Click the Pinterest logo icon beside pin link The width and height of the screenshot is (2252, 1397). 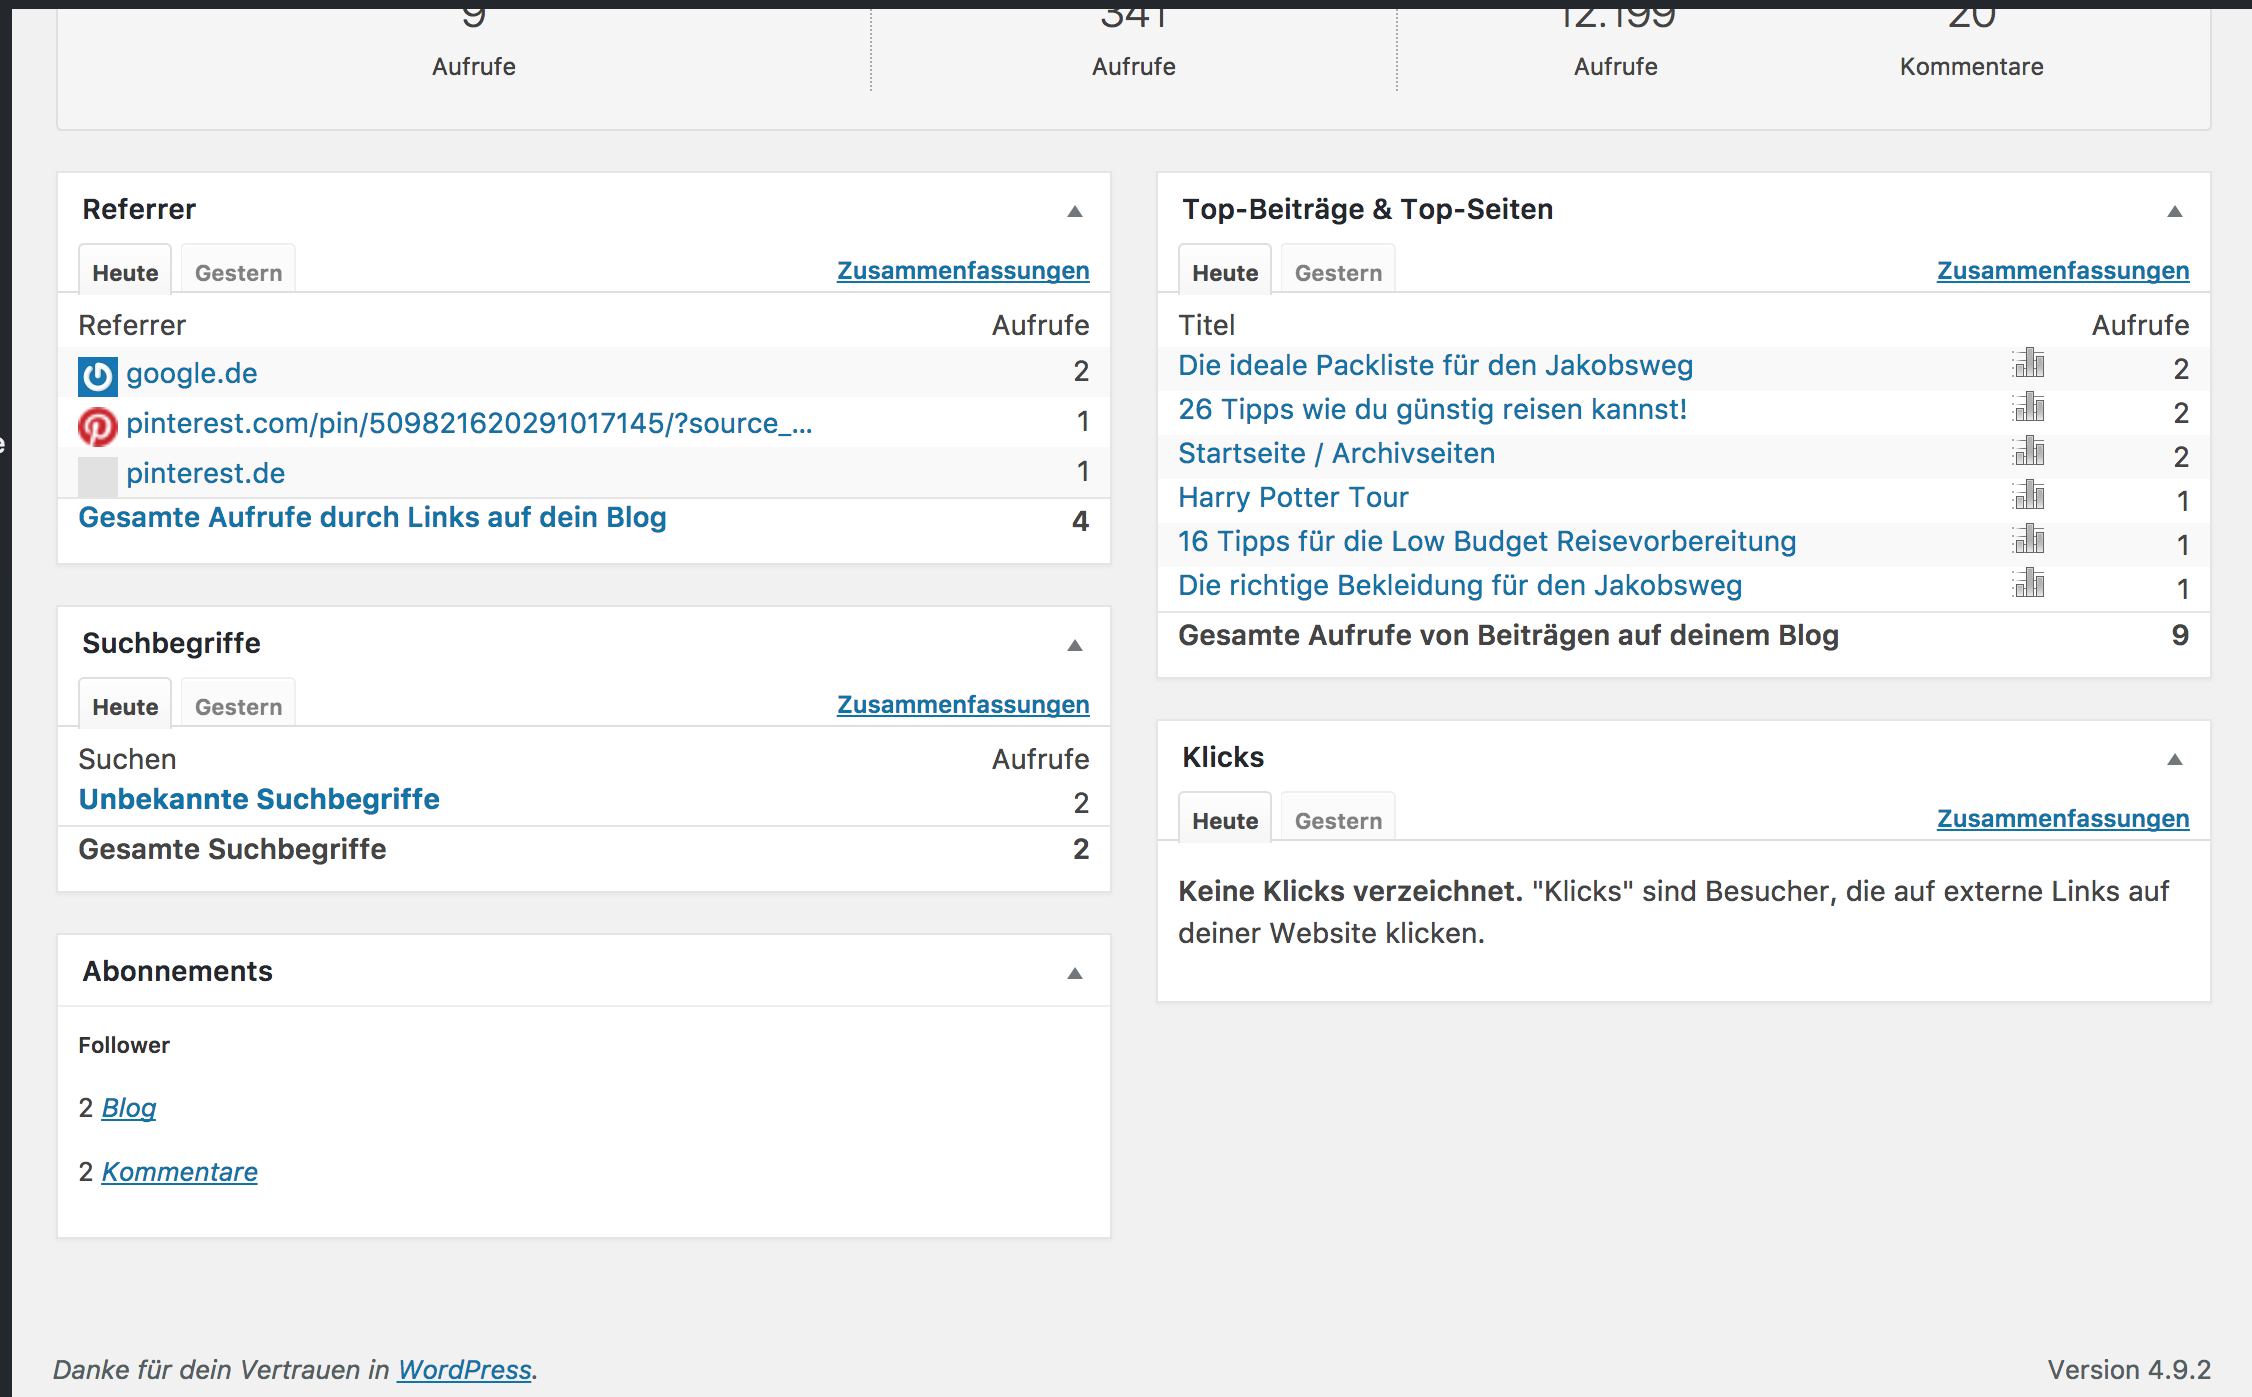tap(98, 426)
